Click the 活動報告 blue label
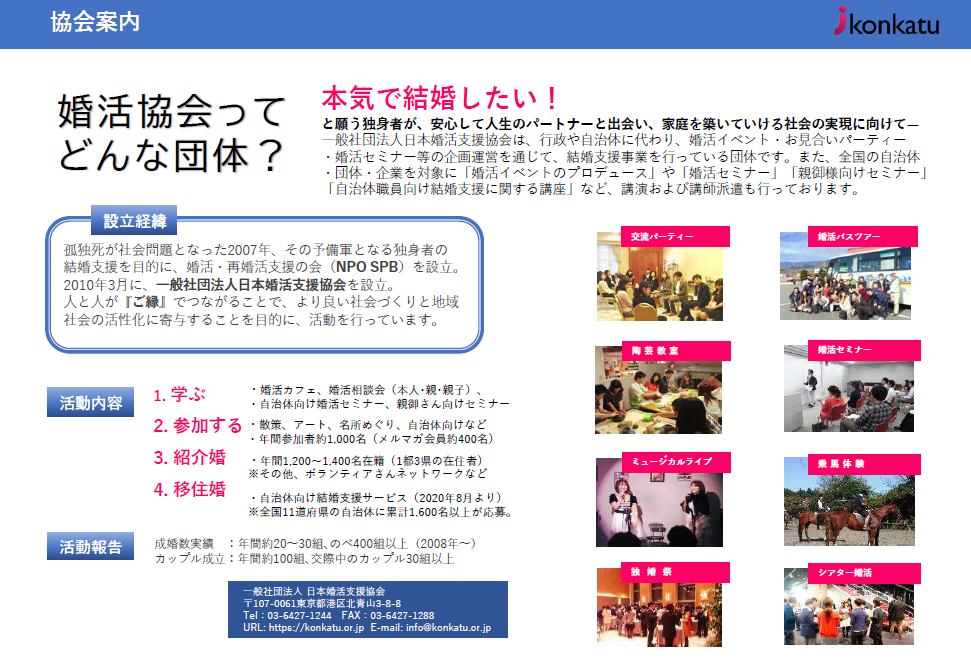This screenshot has width=971, height=669. [x=90, y=547]
